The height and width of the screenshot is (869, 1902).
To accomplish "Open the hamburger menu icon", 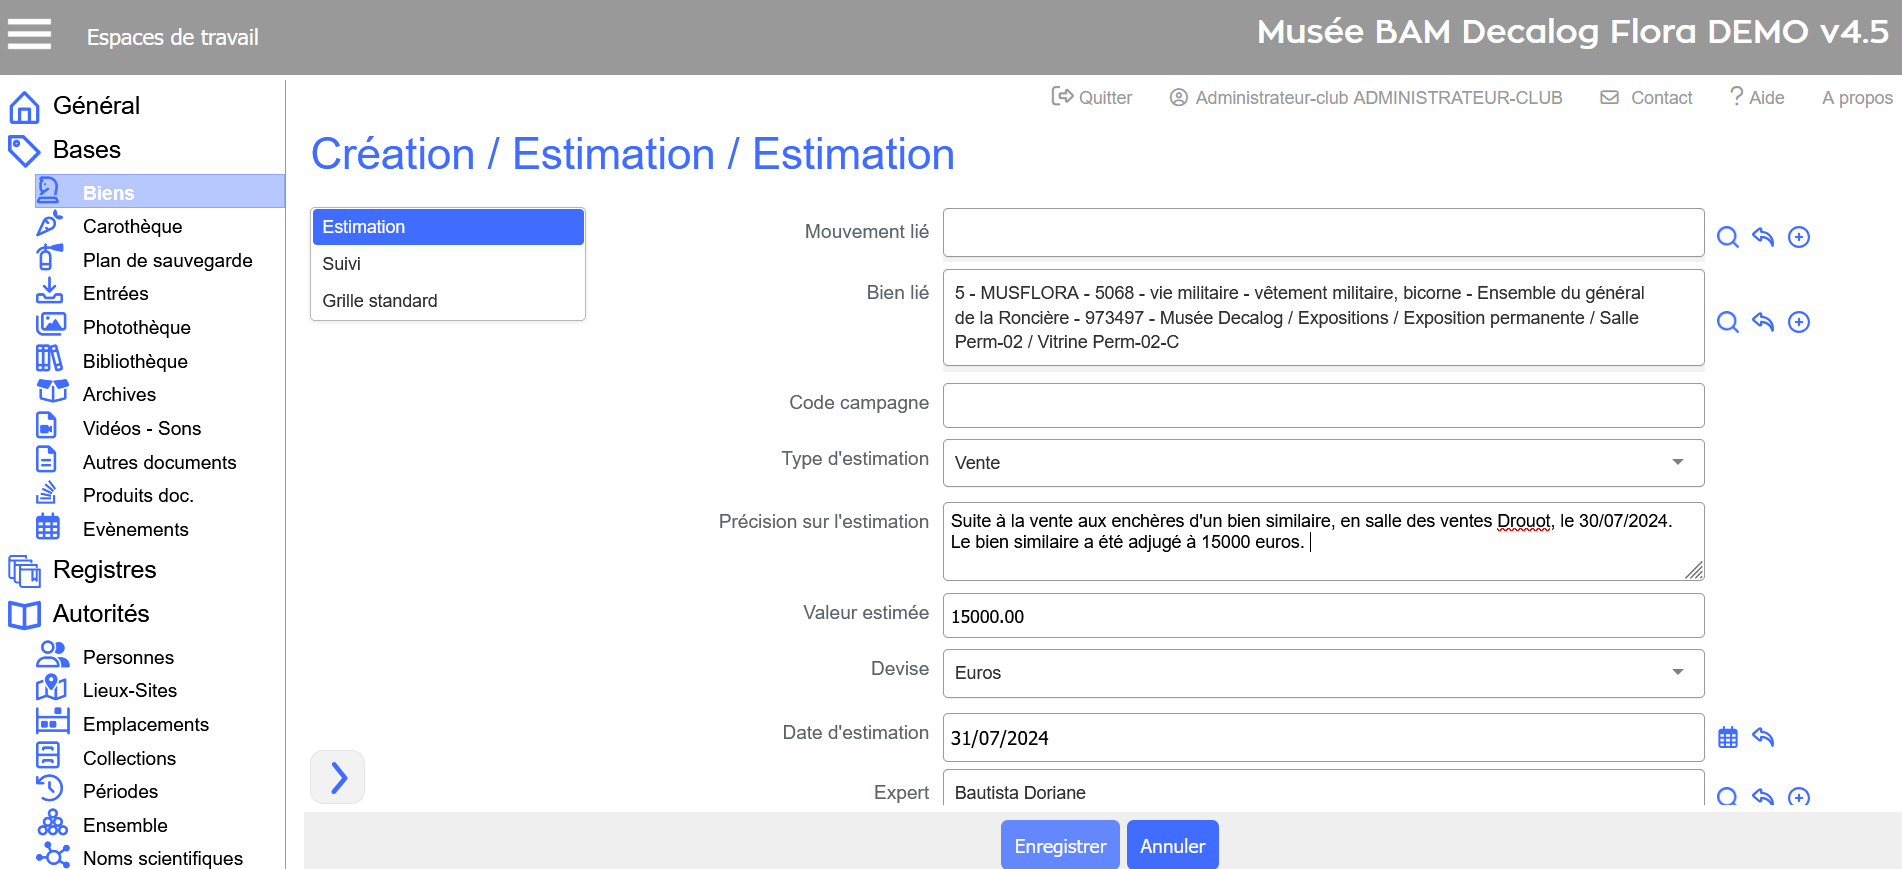I will point(29,35).
